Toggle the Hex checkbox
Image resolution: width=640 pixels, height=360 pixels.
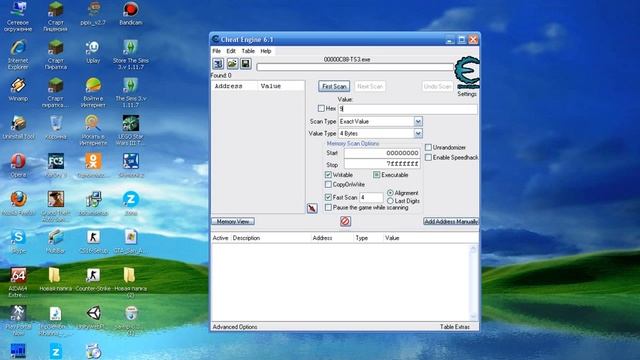click(321, 108)
